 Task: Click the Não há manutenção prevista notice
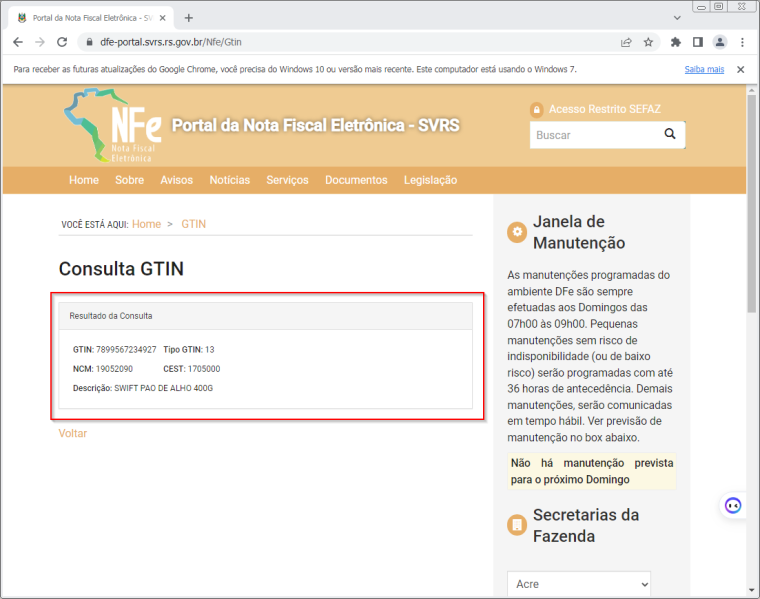(x=591, y=471)
